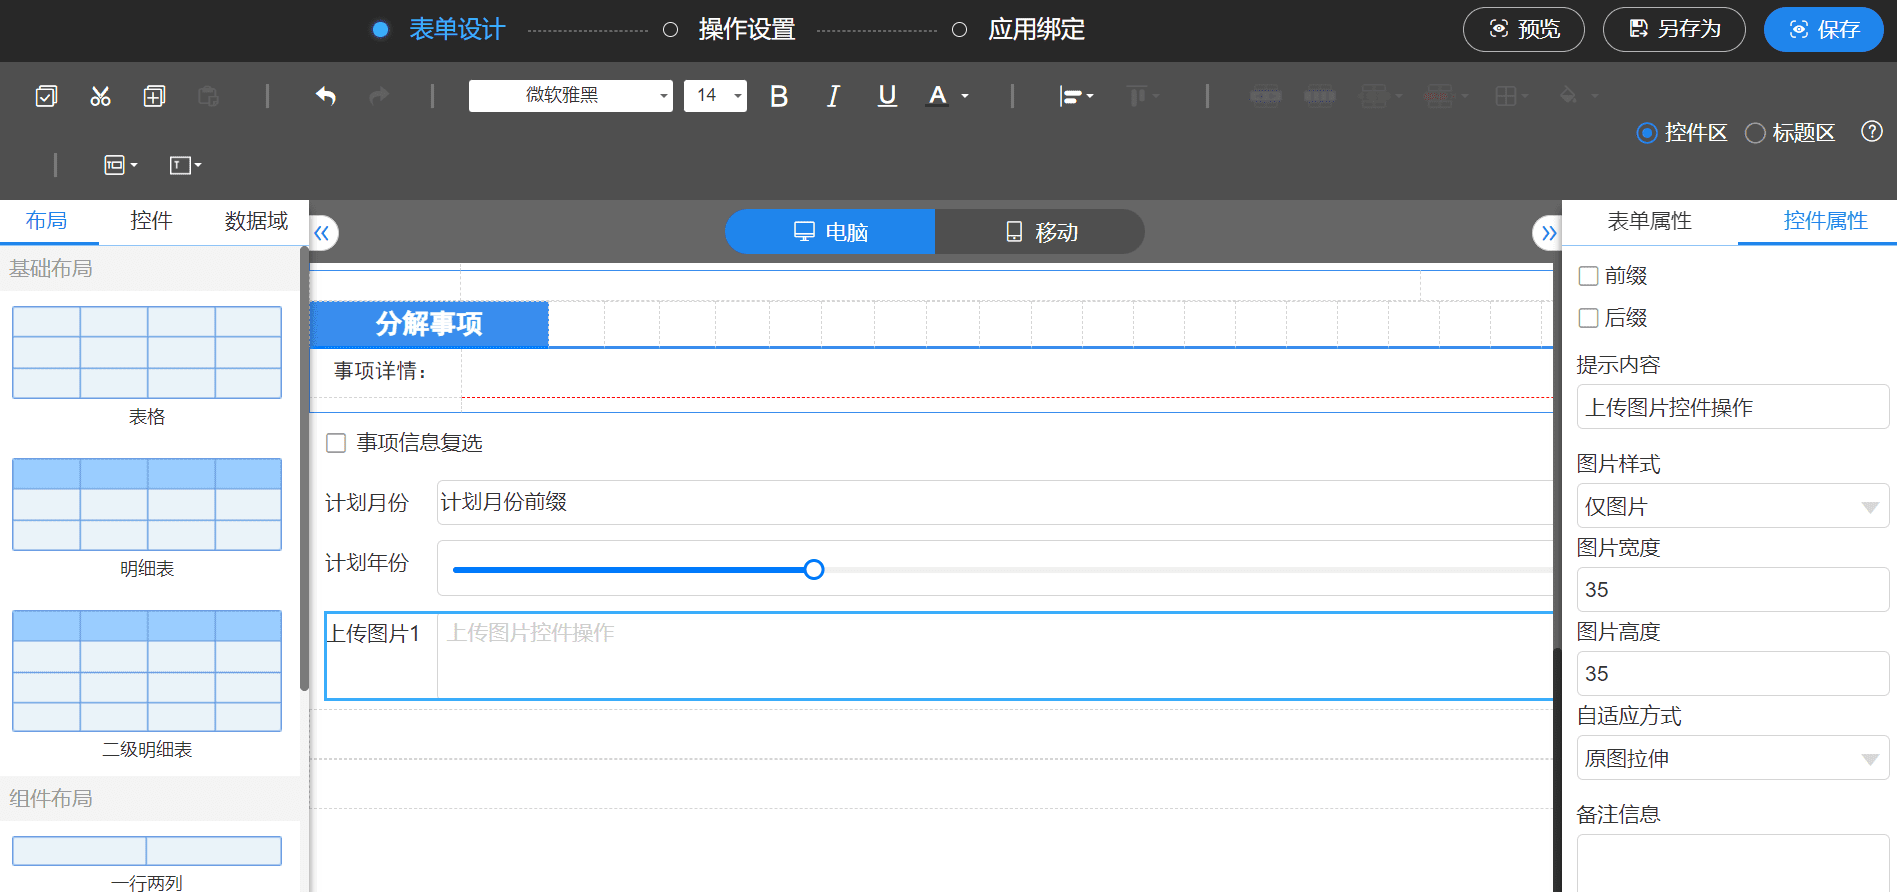Click the 计划月份 input field

click(x=995, y=502)
